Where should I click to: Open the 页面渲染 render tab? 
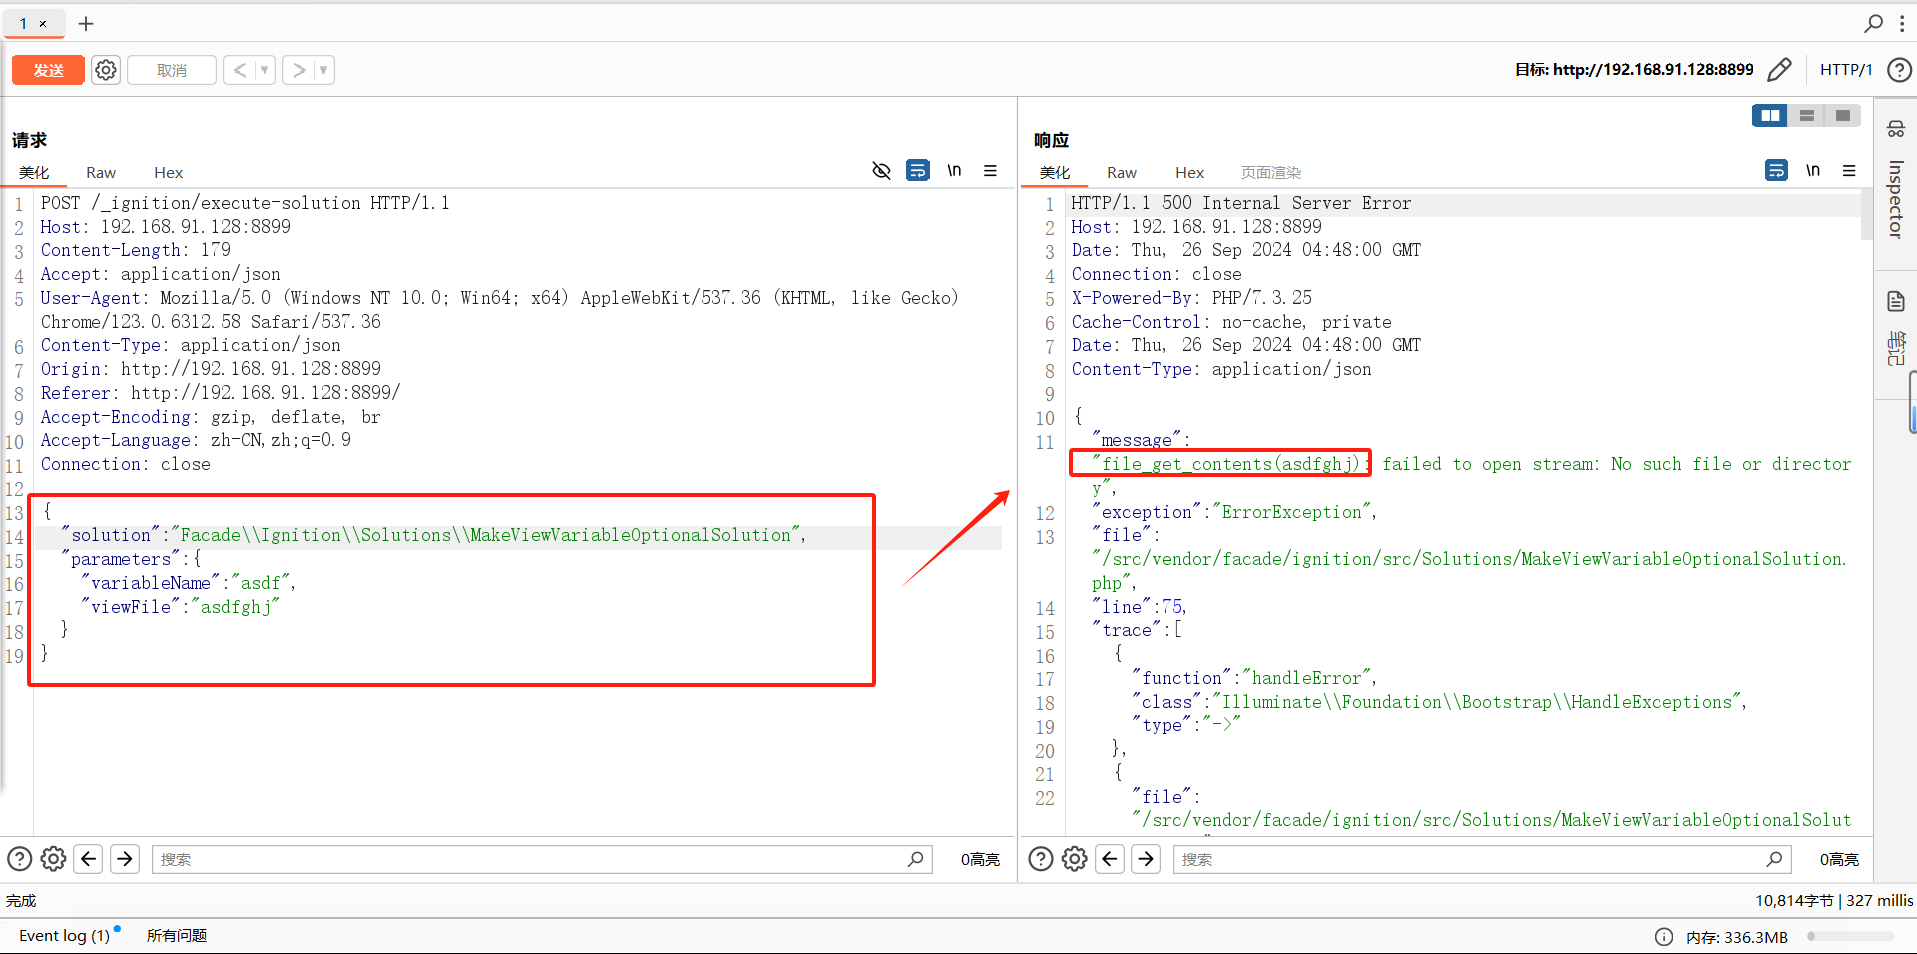point(1271,172)
